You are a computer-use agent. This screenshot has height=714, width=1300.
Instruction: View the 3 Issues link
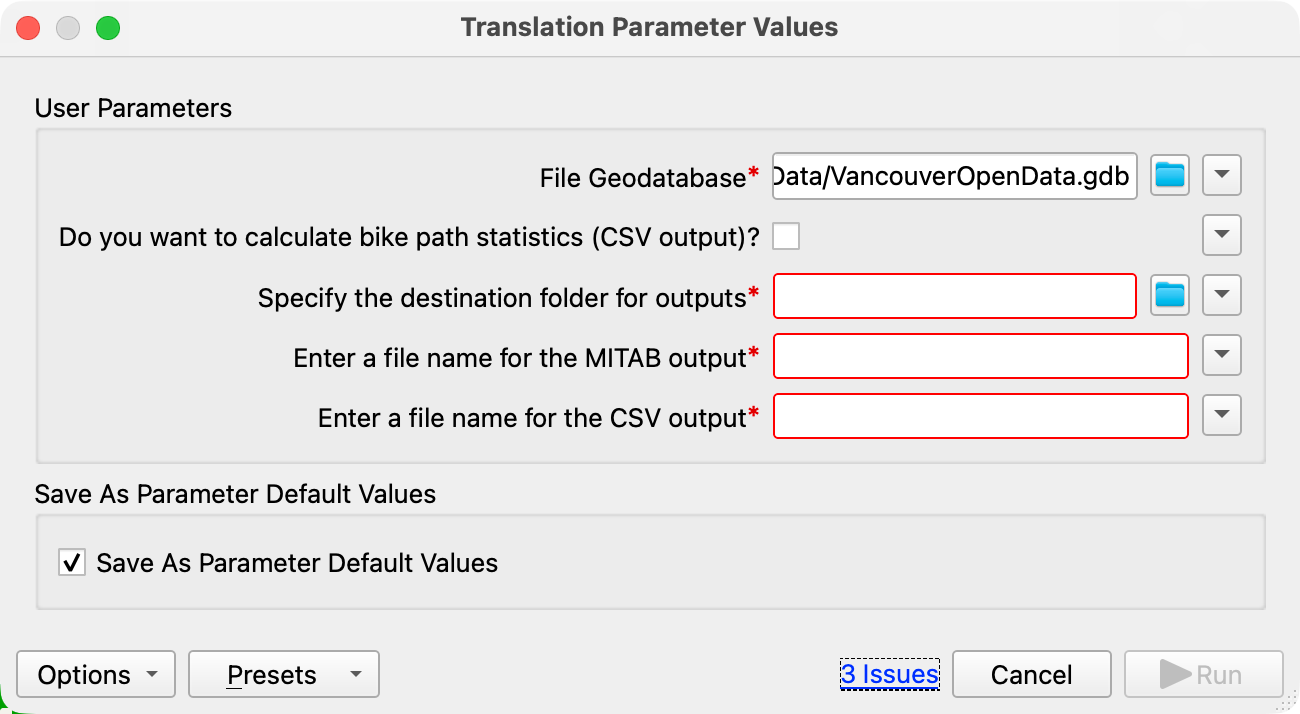pyautogui.click(x=890, y=675)
